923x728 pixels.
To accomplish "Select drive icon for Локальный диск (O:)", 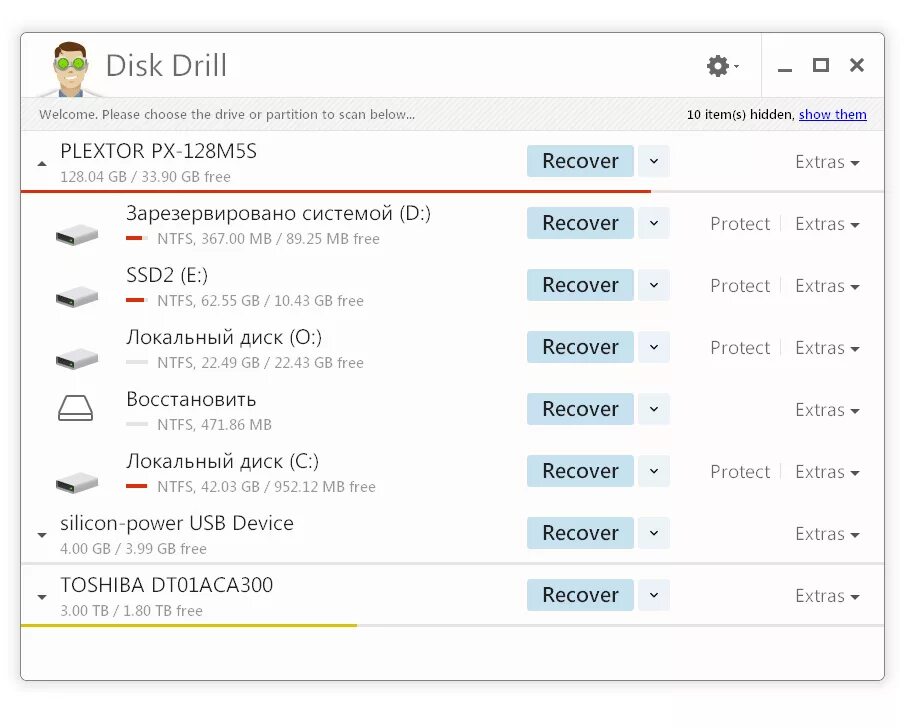I will pyautogui.click(x=77, y=358).
